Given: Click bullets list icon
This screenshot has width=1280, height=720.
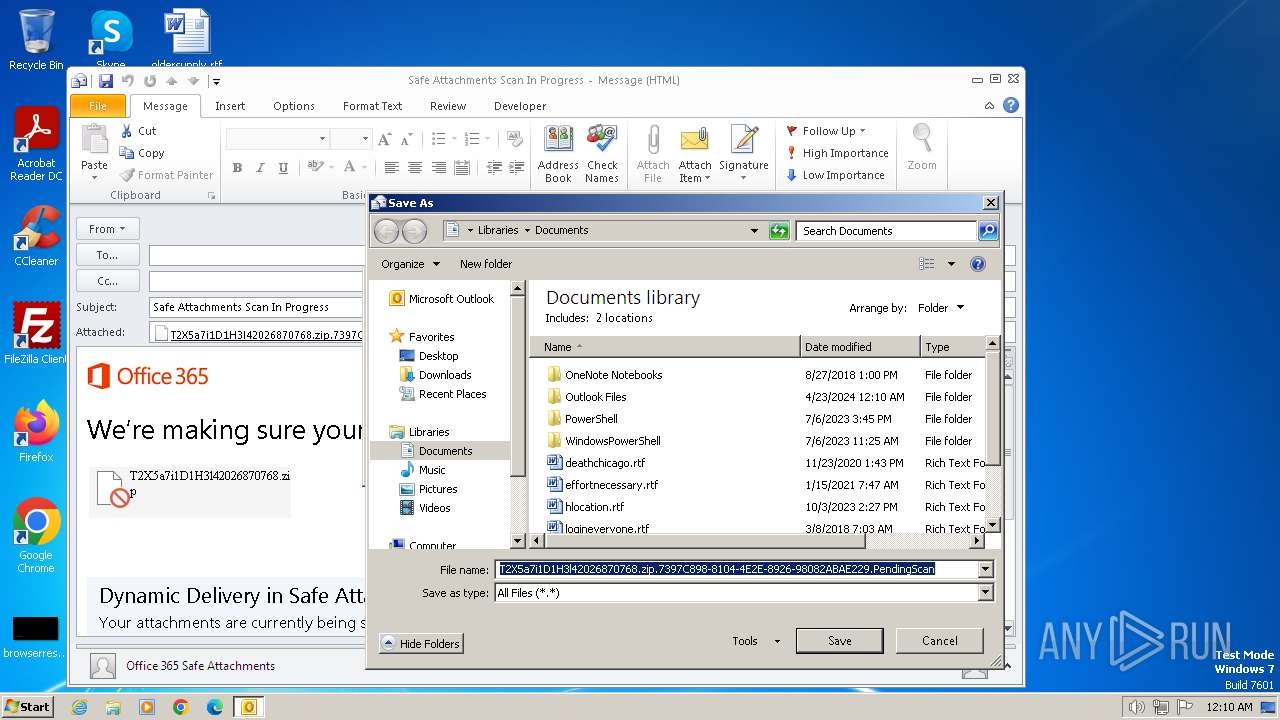Looking at the screenshot, I should (438, 139).
